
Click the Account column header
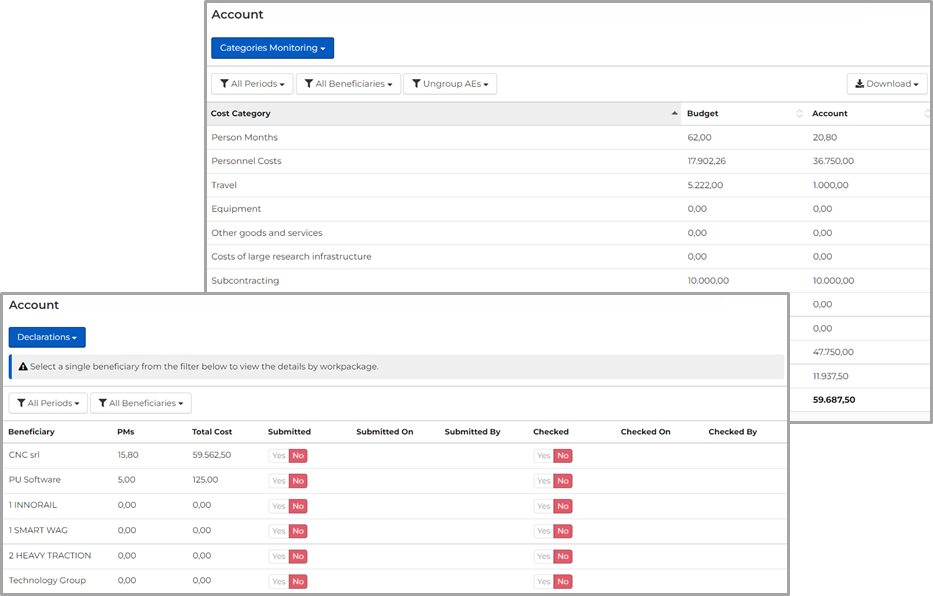point(830,114)
